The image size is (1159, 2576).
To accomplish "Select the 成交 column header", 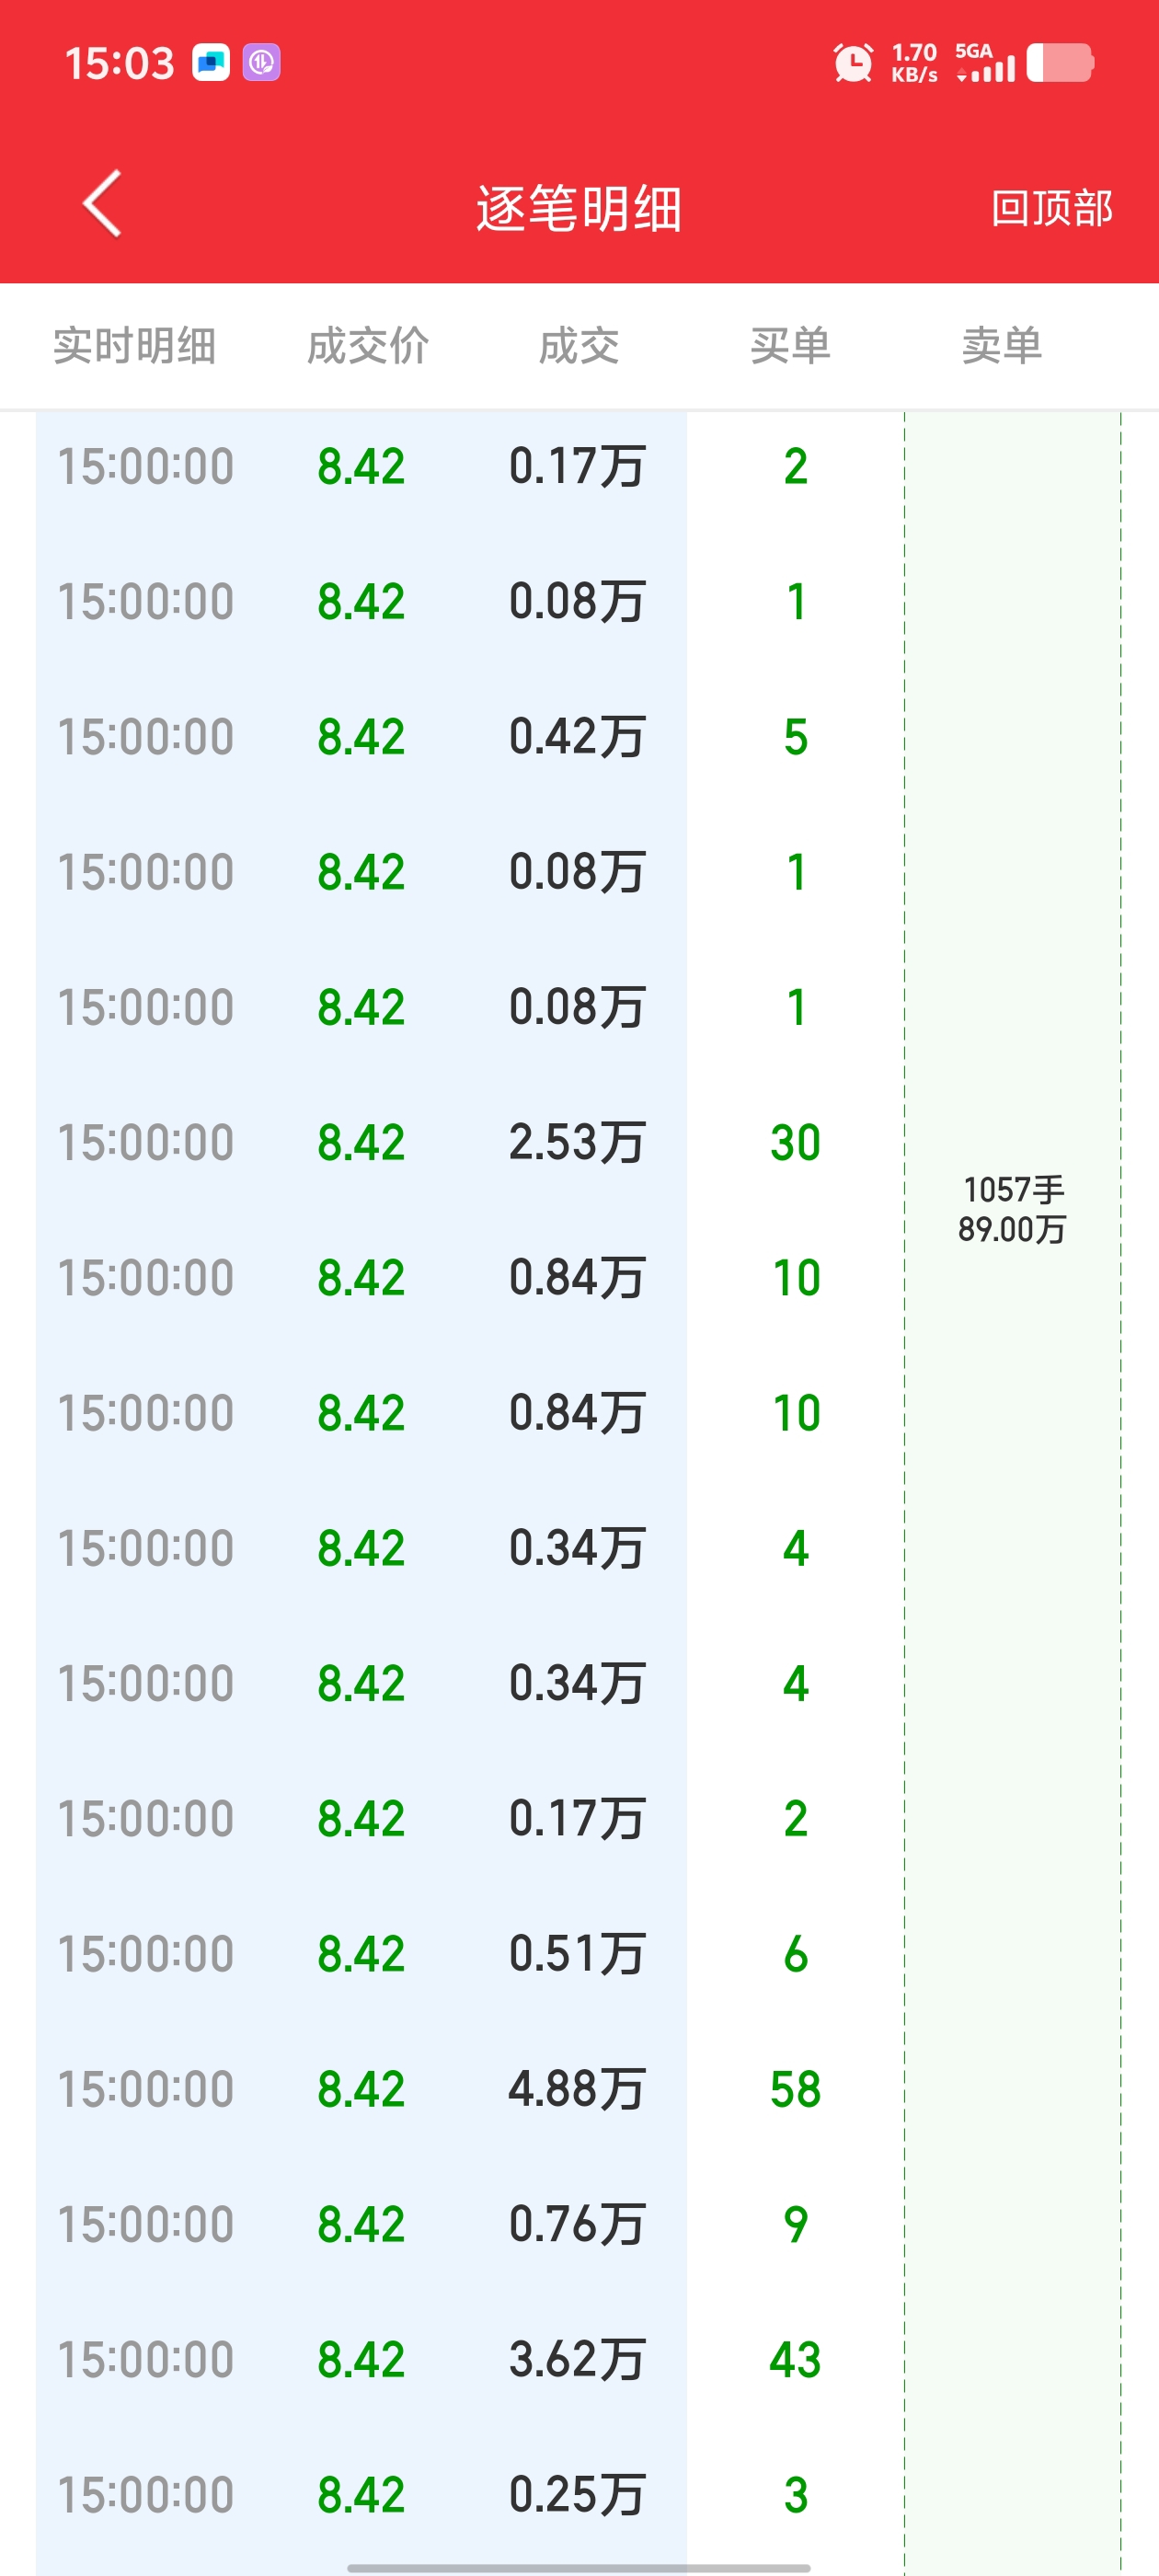I will [x=579, y=346].
